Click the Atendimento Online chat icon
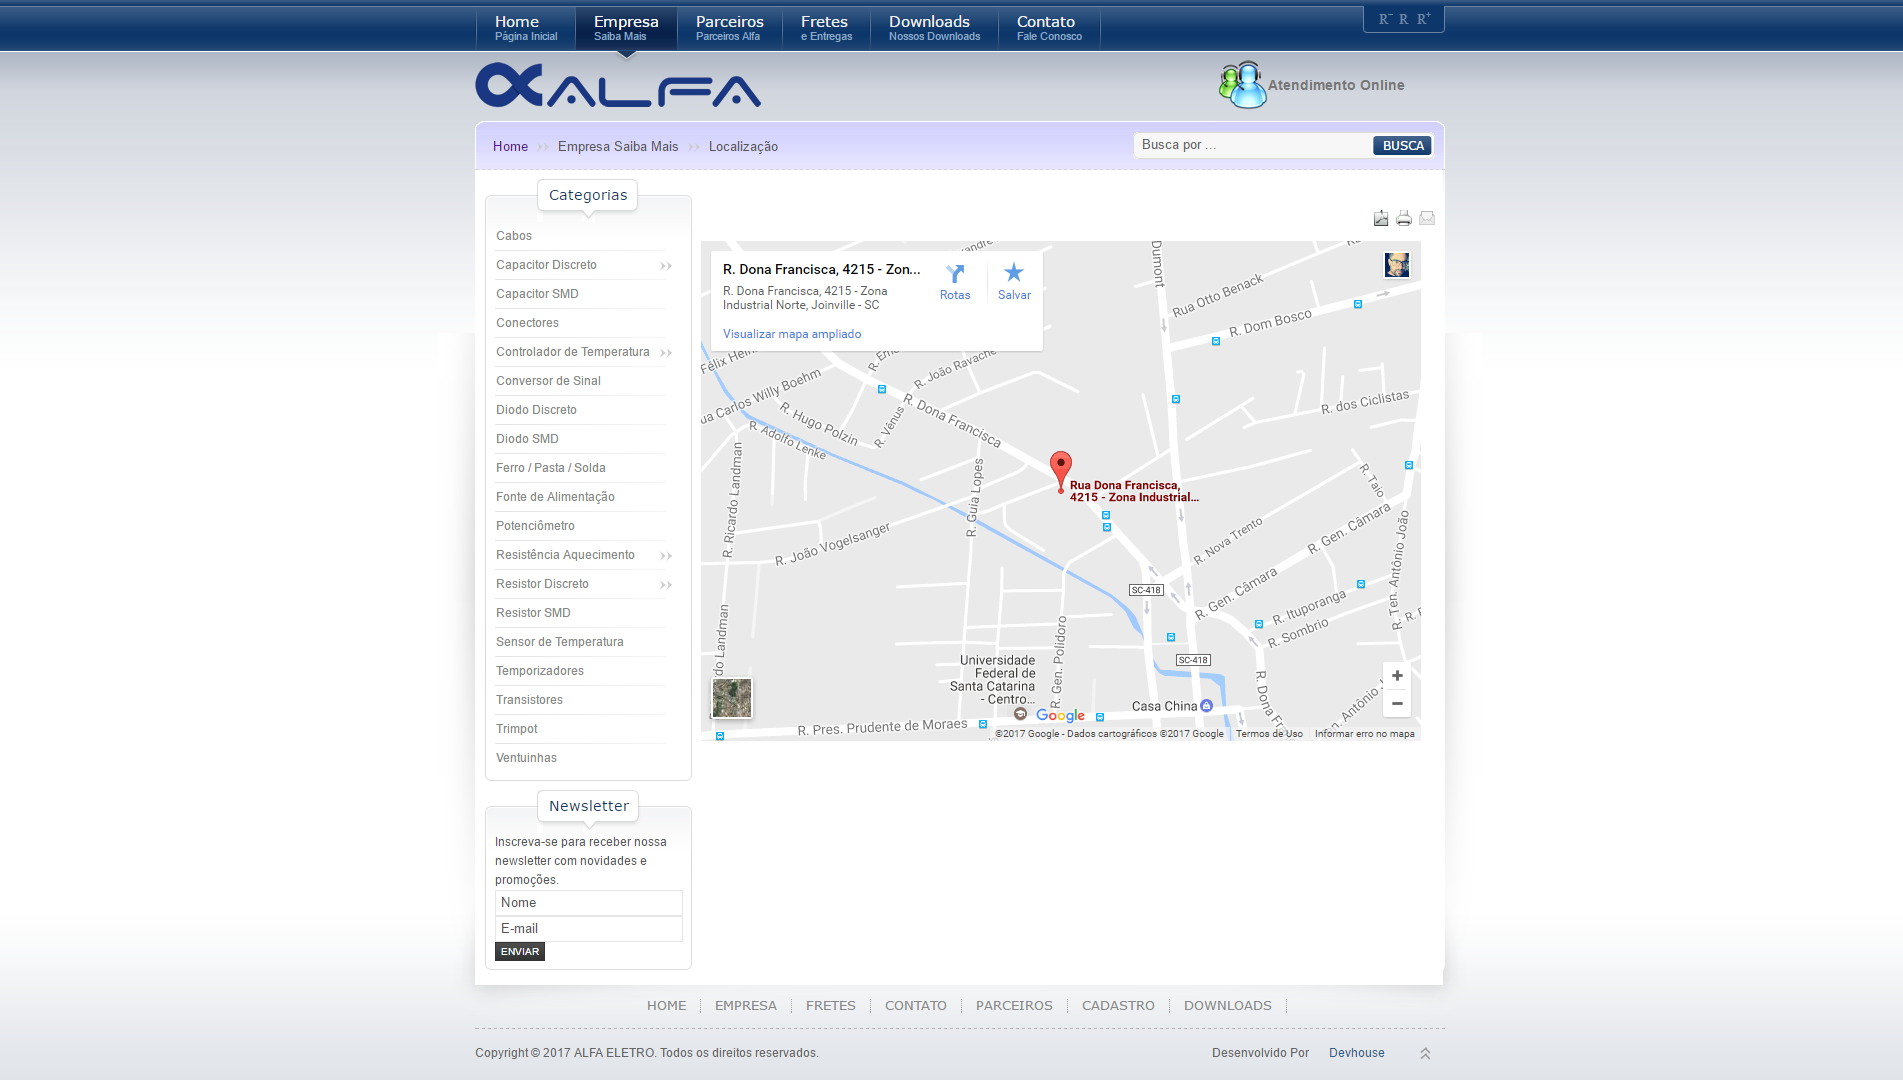1903x1080 pixels. coord(1242,85)
